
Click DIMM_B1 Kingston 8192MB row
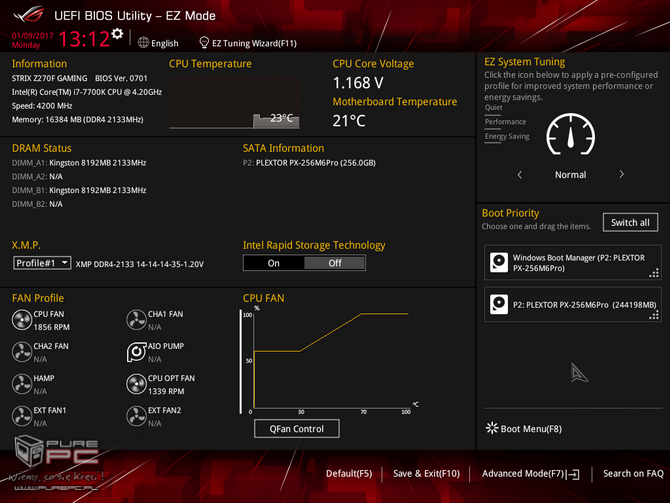[x=79, y=190]
